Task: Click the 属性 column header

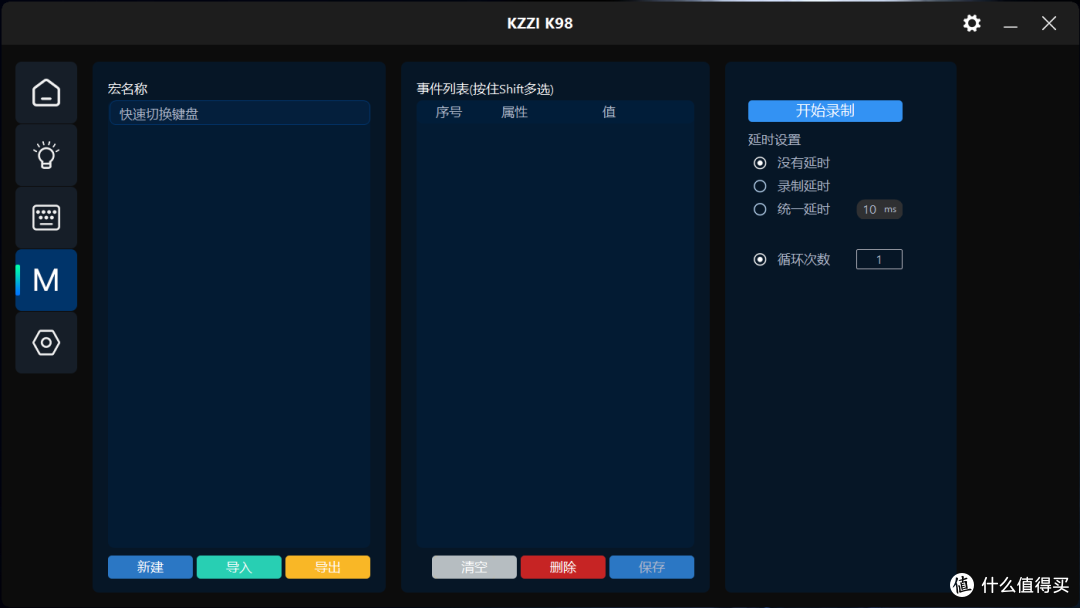Action: point(515,112)
